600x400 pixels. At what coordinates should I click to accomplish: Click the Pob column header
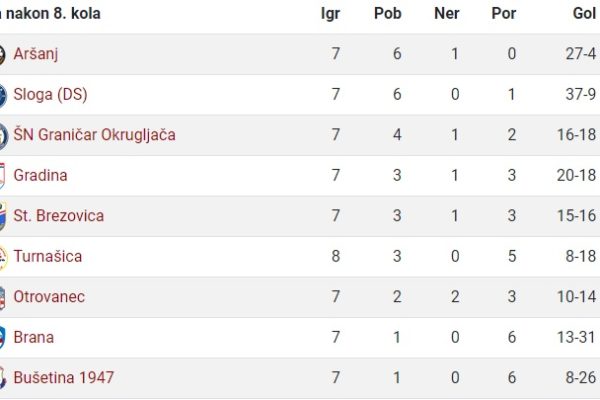point(388,13)
